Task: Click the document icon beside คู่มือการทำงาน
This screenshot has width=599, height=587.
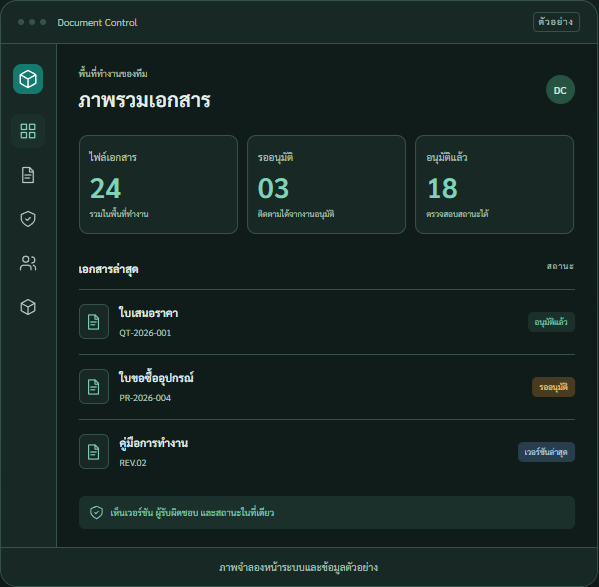Action: (94, 451)
